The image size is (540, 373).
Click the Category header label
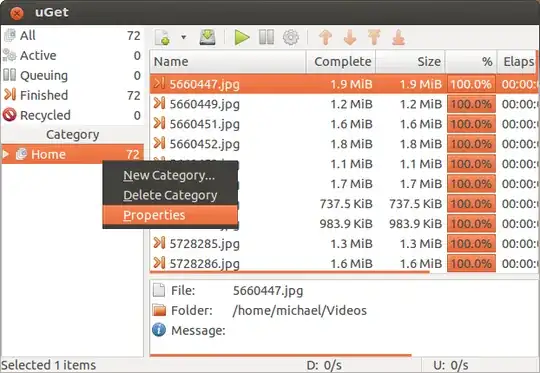click(x=72, y=135)
